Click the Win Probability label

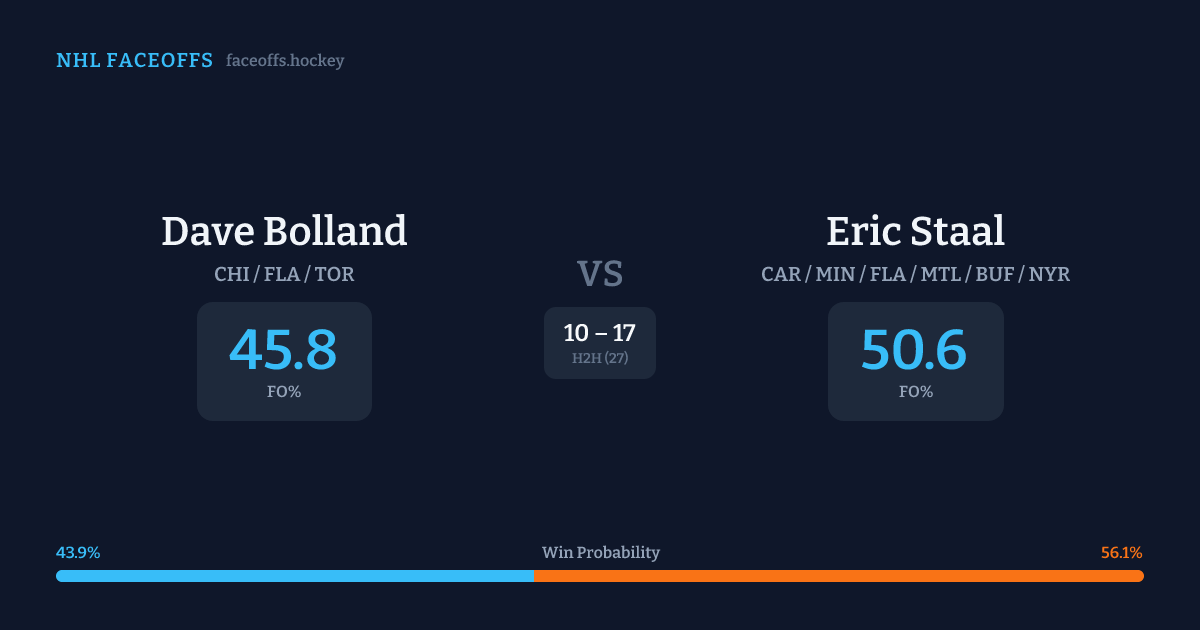pos(600,553)
